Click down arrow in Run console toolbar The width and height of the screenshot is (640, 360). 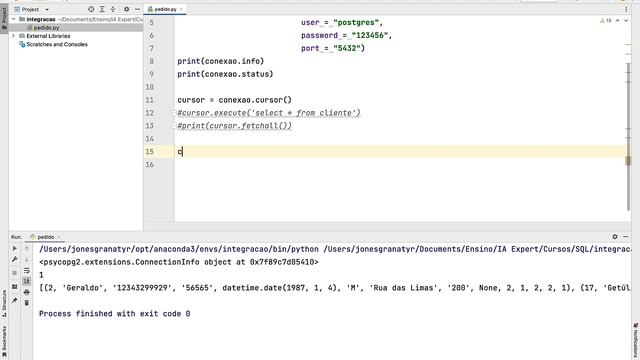27,260
